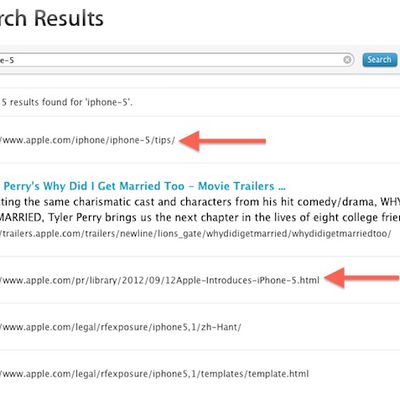Screen dimensions: 400x400
Task: Open the trailers.apple.com whydidigetmarriedtoo URL
Action: (195, 233)
